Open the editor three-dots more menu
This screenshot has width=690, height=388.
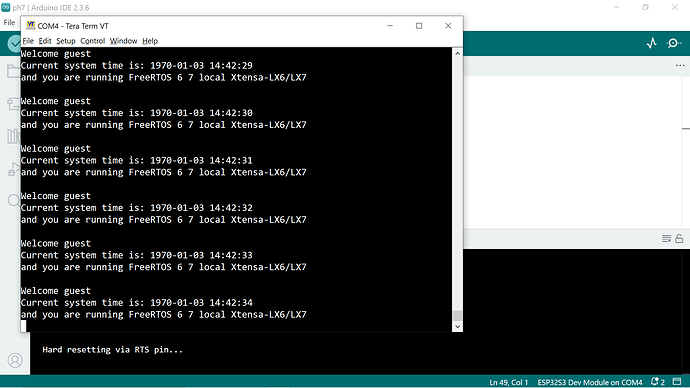coord(680,66)
